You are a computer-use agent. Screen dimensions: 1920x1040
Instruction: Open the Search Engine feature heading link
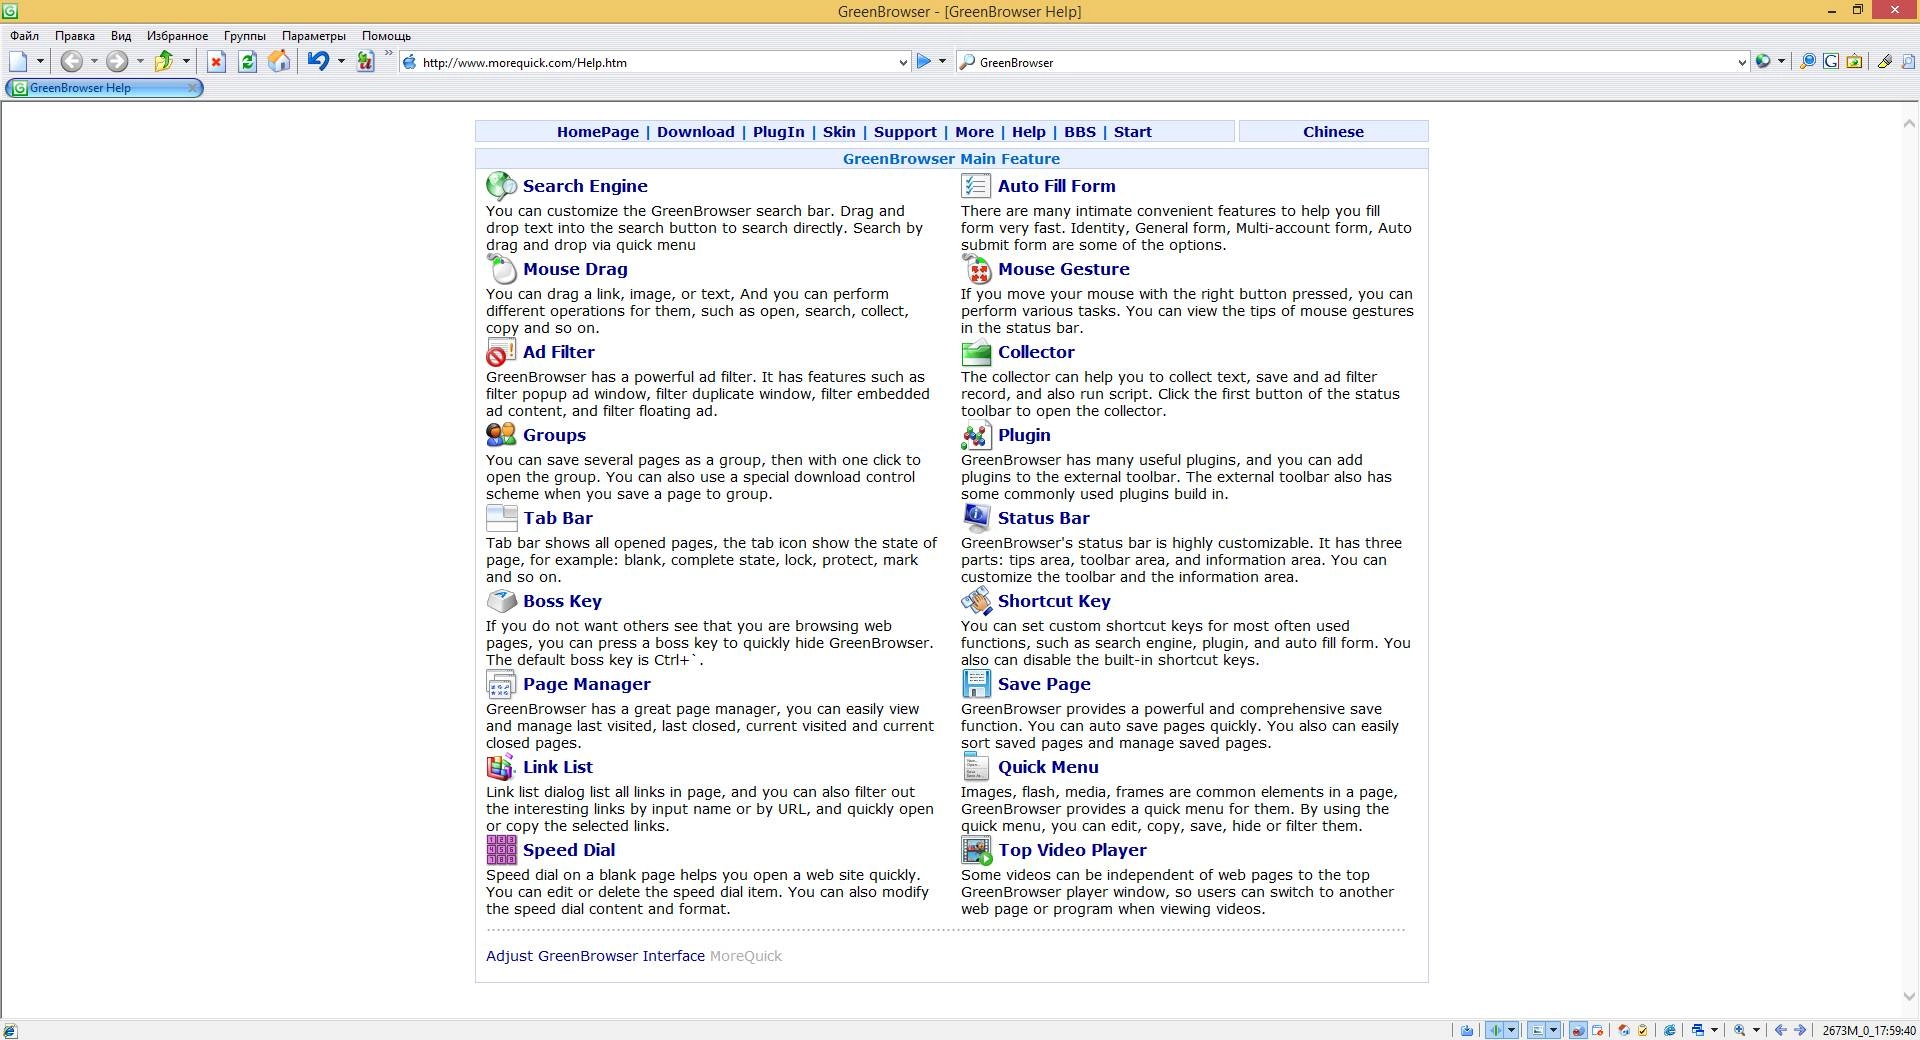tap(585, 186)
